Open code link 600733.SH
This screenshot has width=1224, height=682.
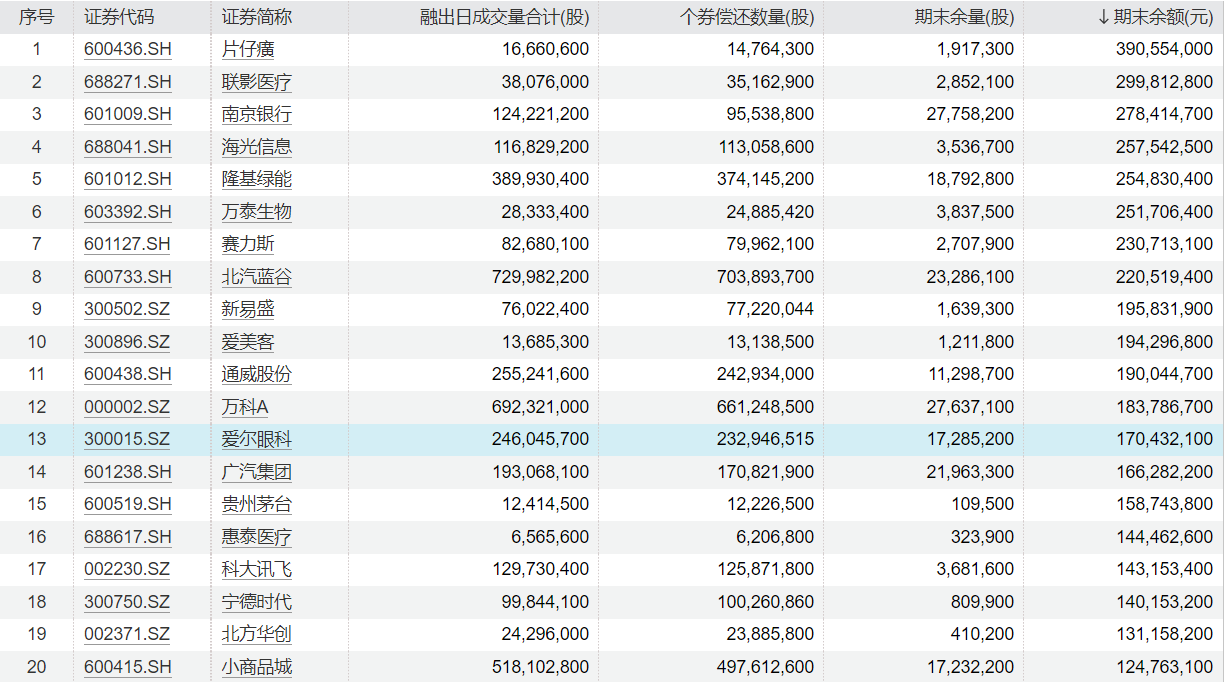pos(128,277)
